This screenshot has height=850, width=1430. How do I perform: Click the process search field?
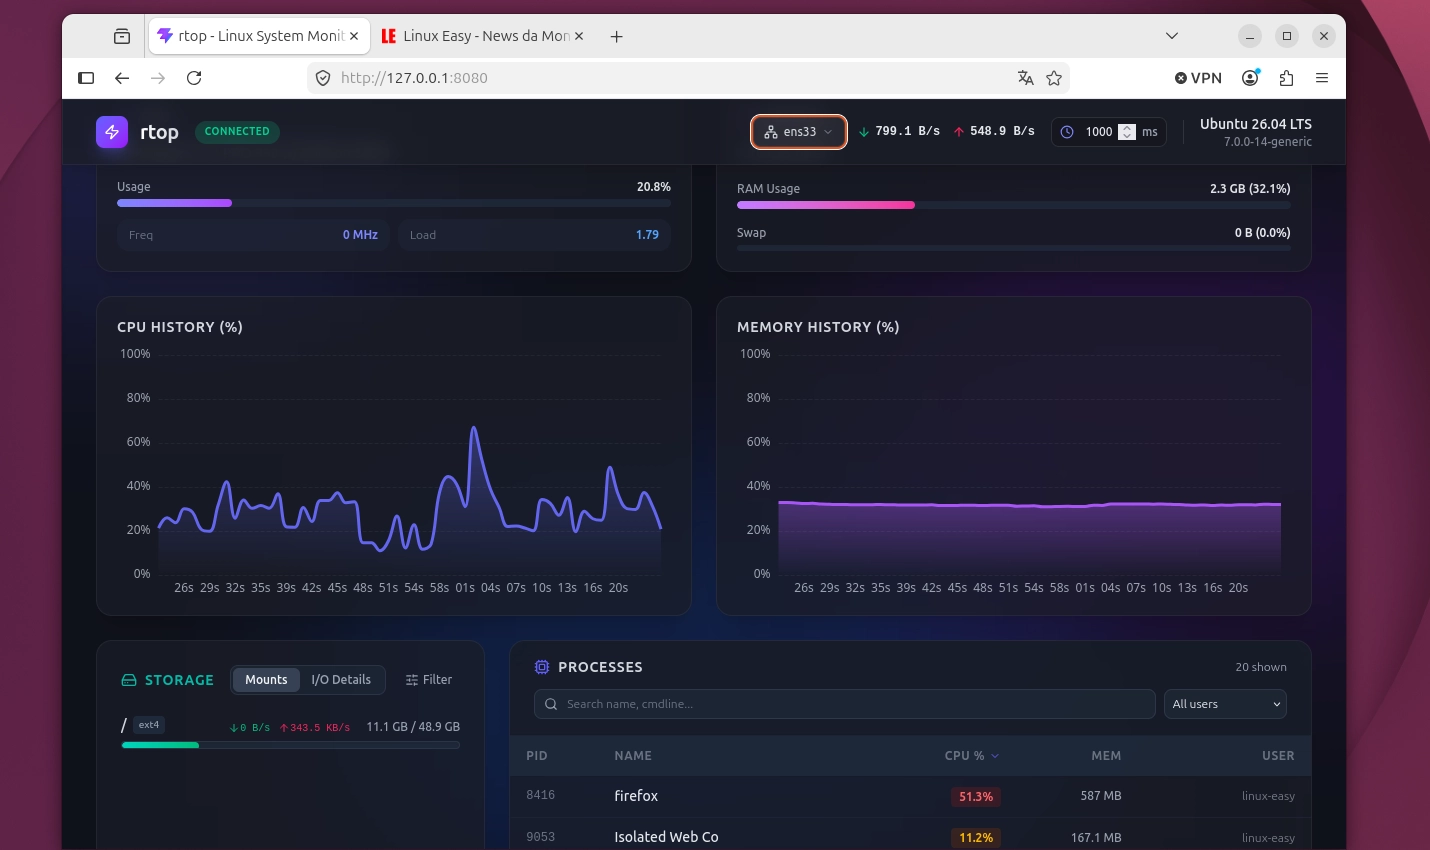(845, 704)
